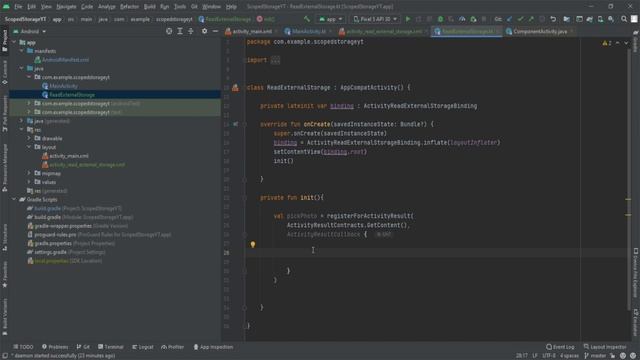Open the Build menu
640x360 pixels.
pos(149,7)
